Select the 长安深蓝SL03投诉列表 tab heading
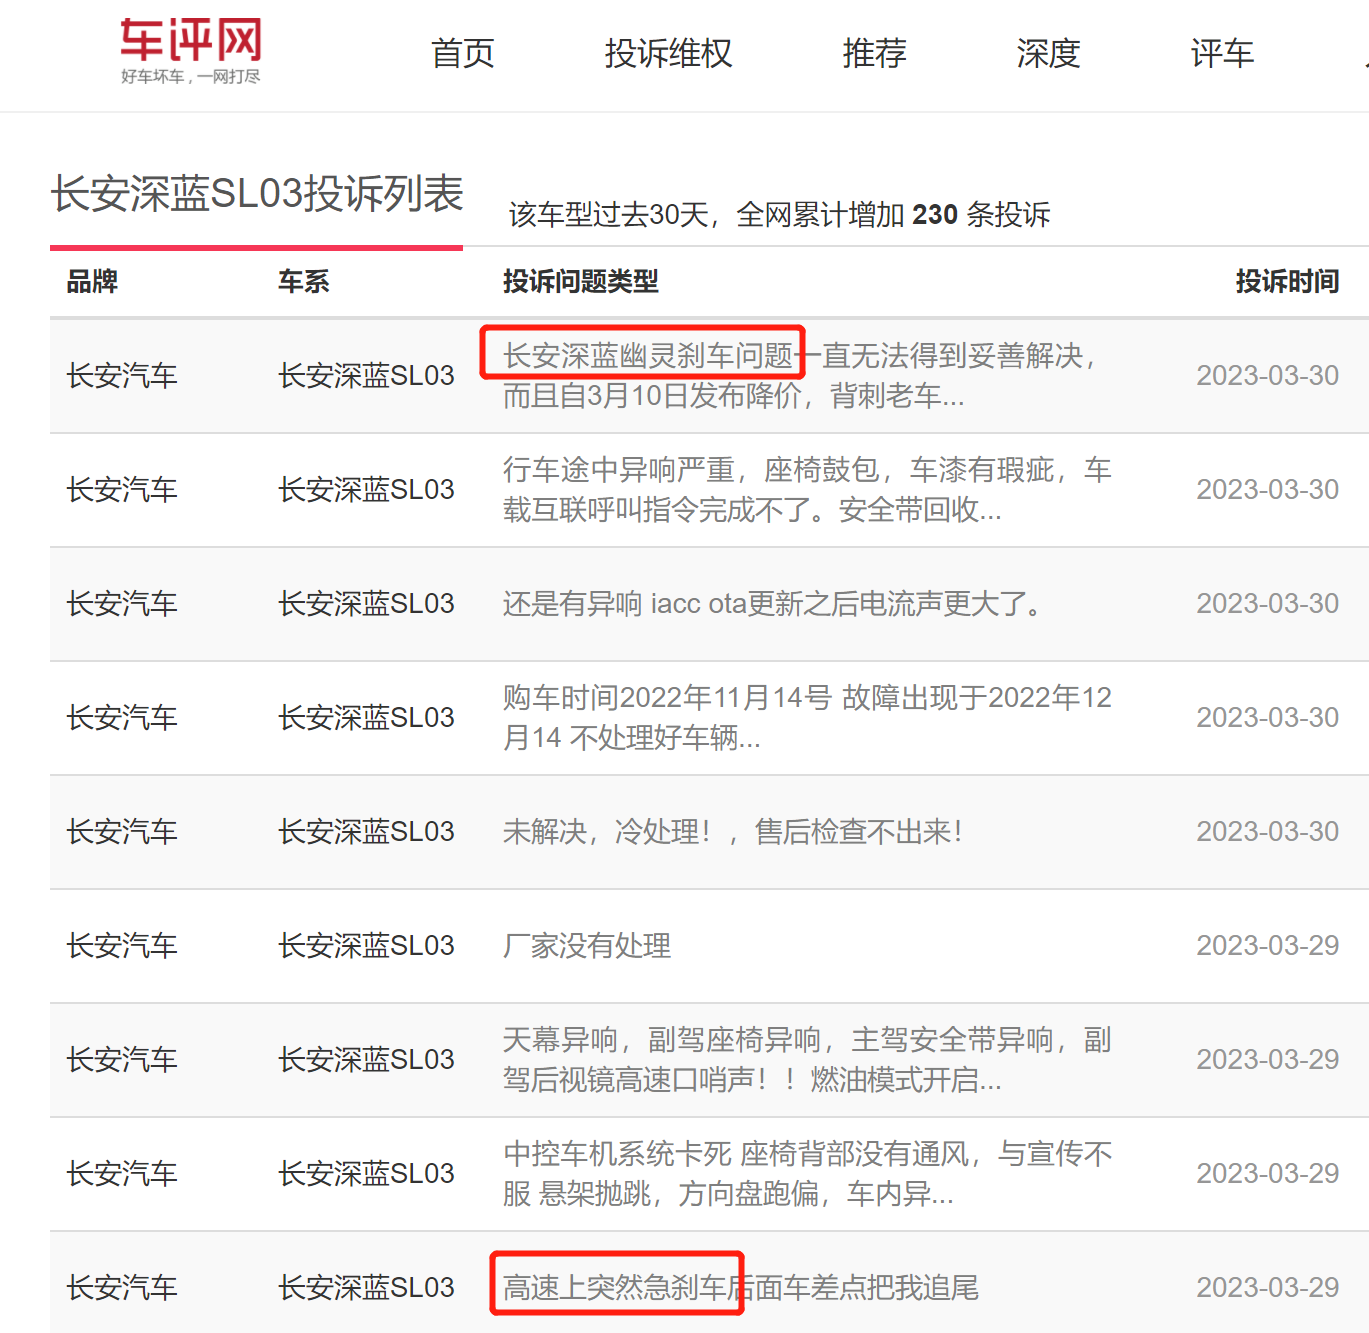1369x1333 pixels. [x=257, y=194]
